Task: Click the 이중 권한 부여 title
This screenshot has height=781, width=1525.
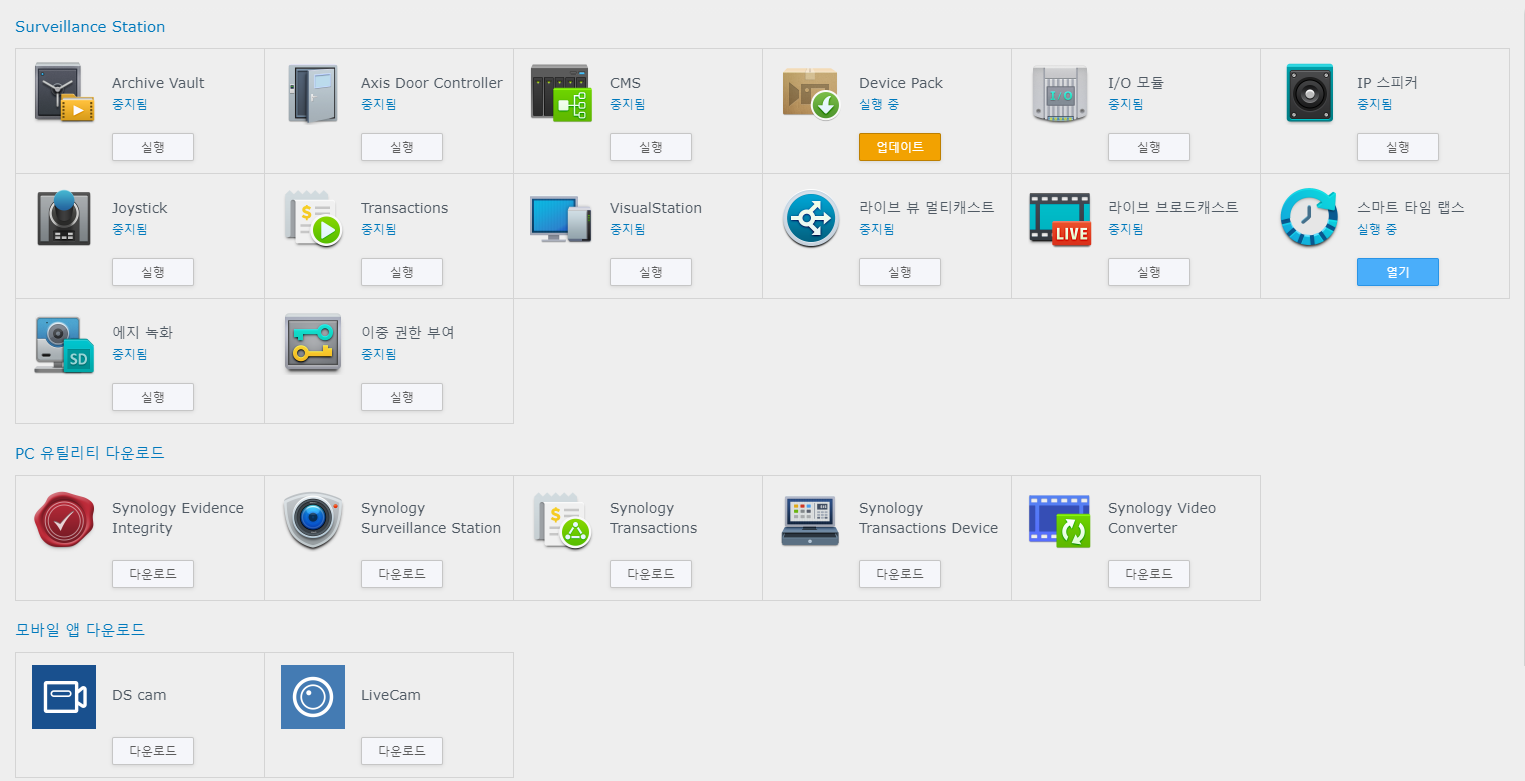Action: point(408,332)
